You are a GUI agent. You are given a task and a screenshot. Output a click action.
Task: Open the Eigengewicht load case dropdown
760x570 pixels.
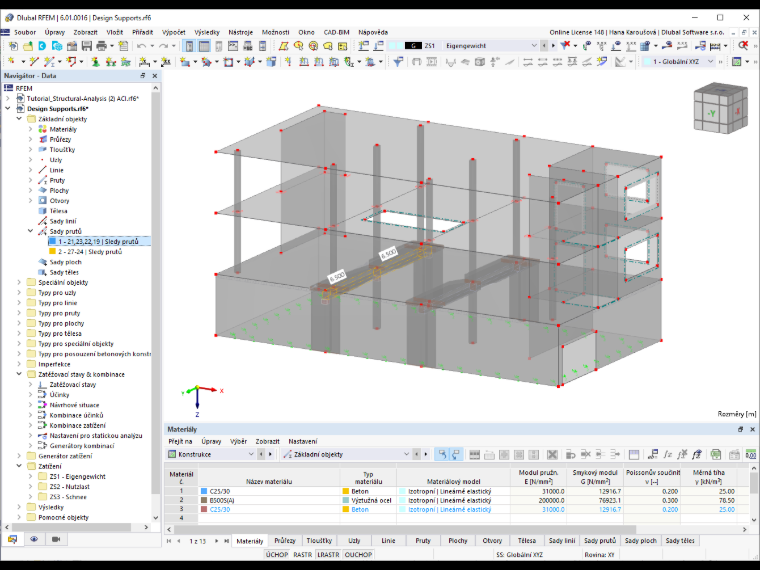pos(534,46)
